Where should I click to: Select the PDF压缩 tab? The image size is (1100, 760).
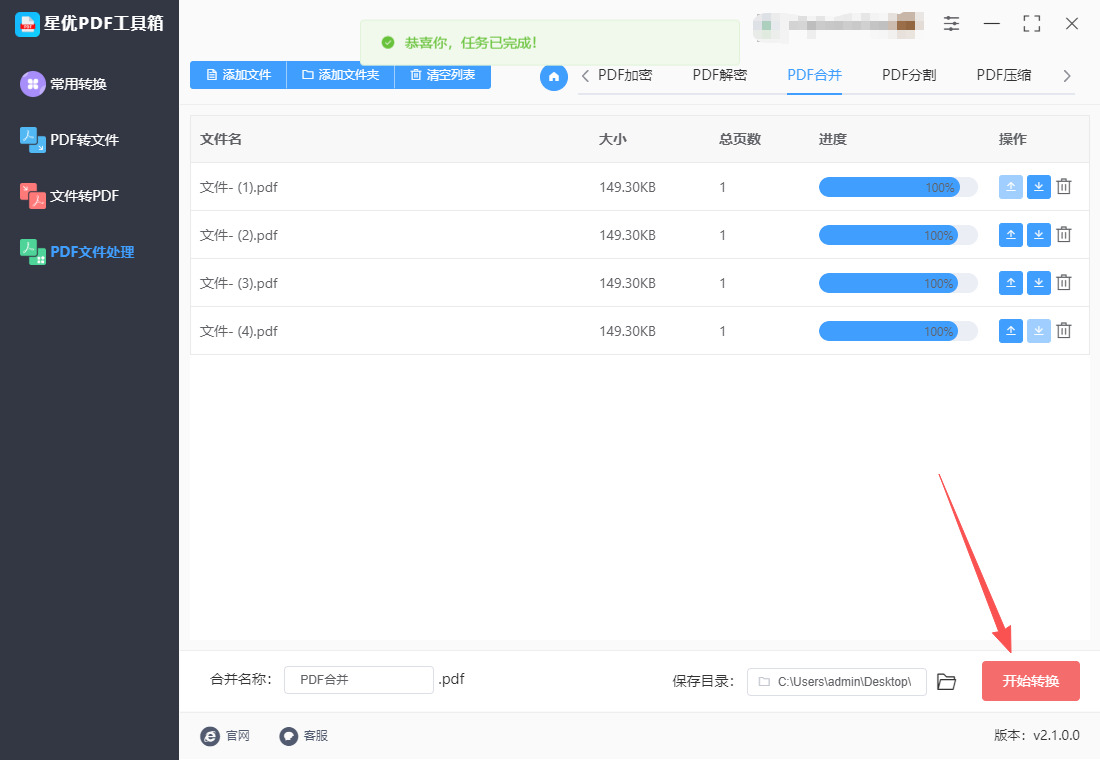[1003, 75]
